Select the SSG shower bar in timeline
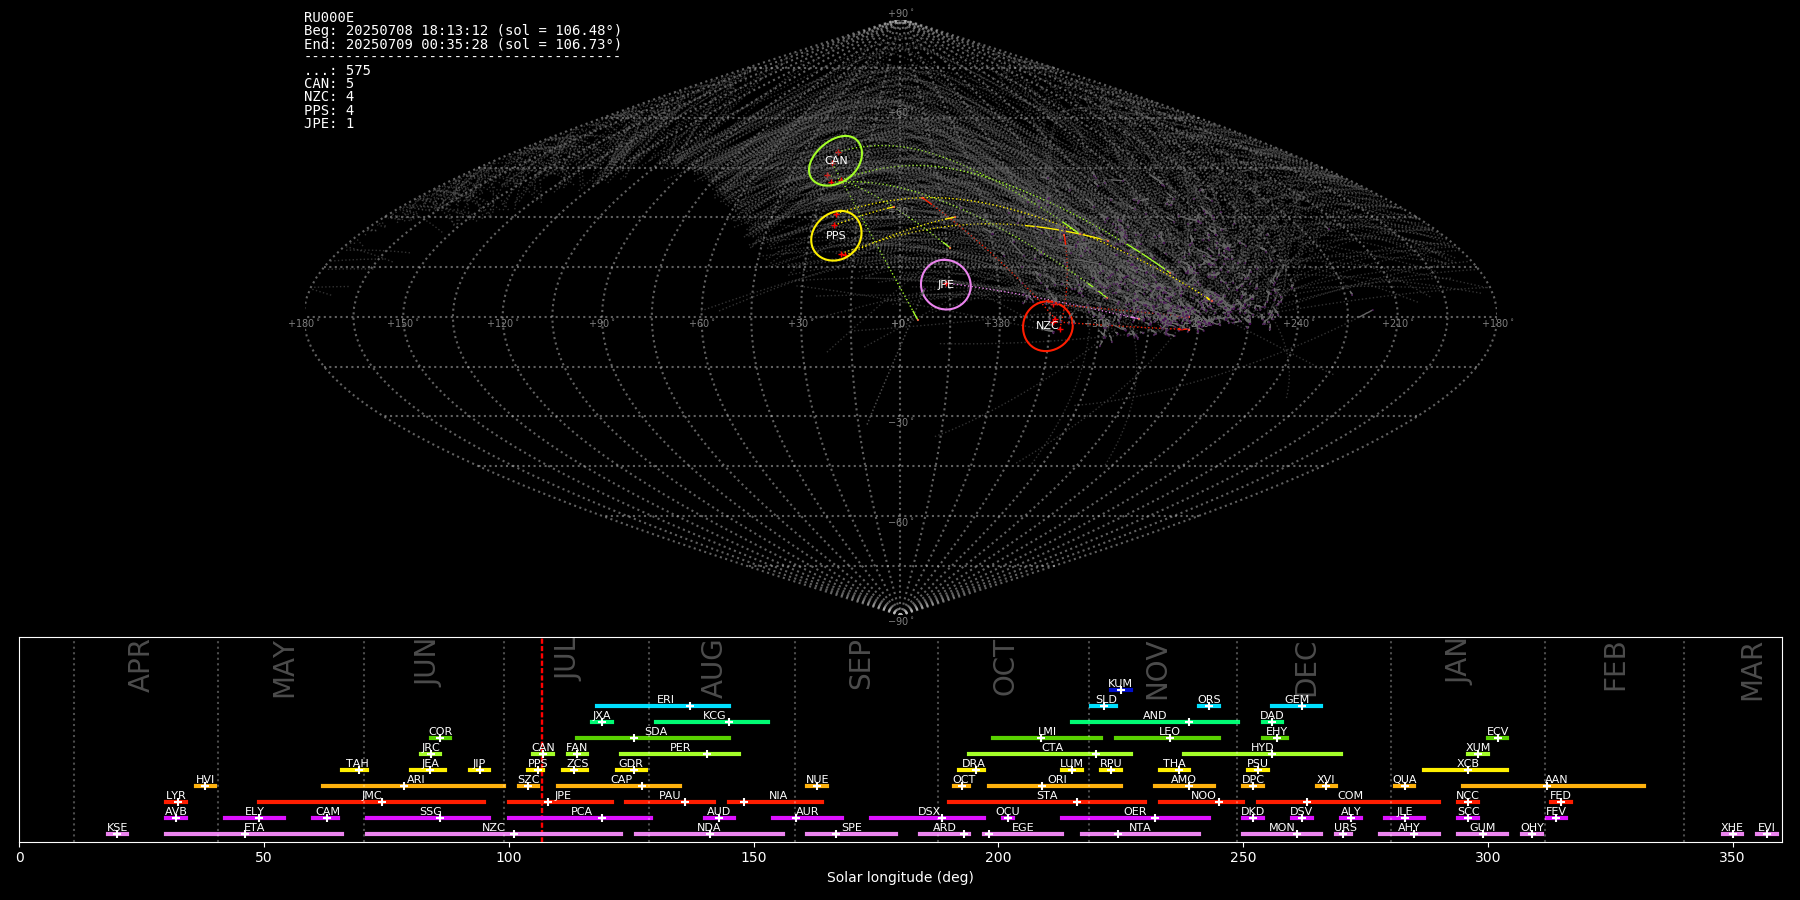The width and height of the screenshot is (1800, 900). coord(428,818)
